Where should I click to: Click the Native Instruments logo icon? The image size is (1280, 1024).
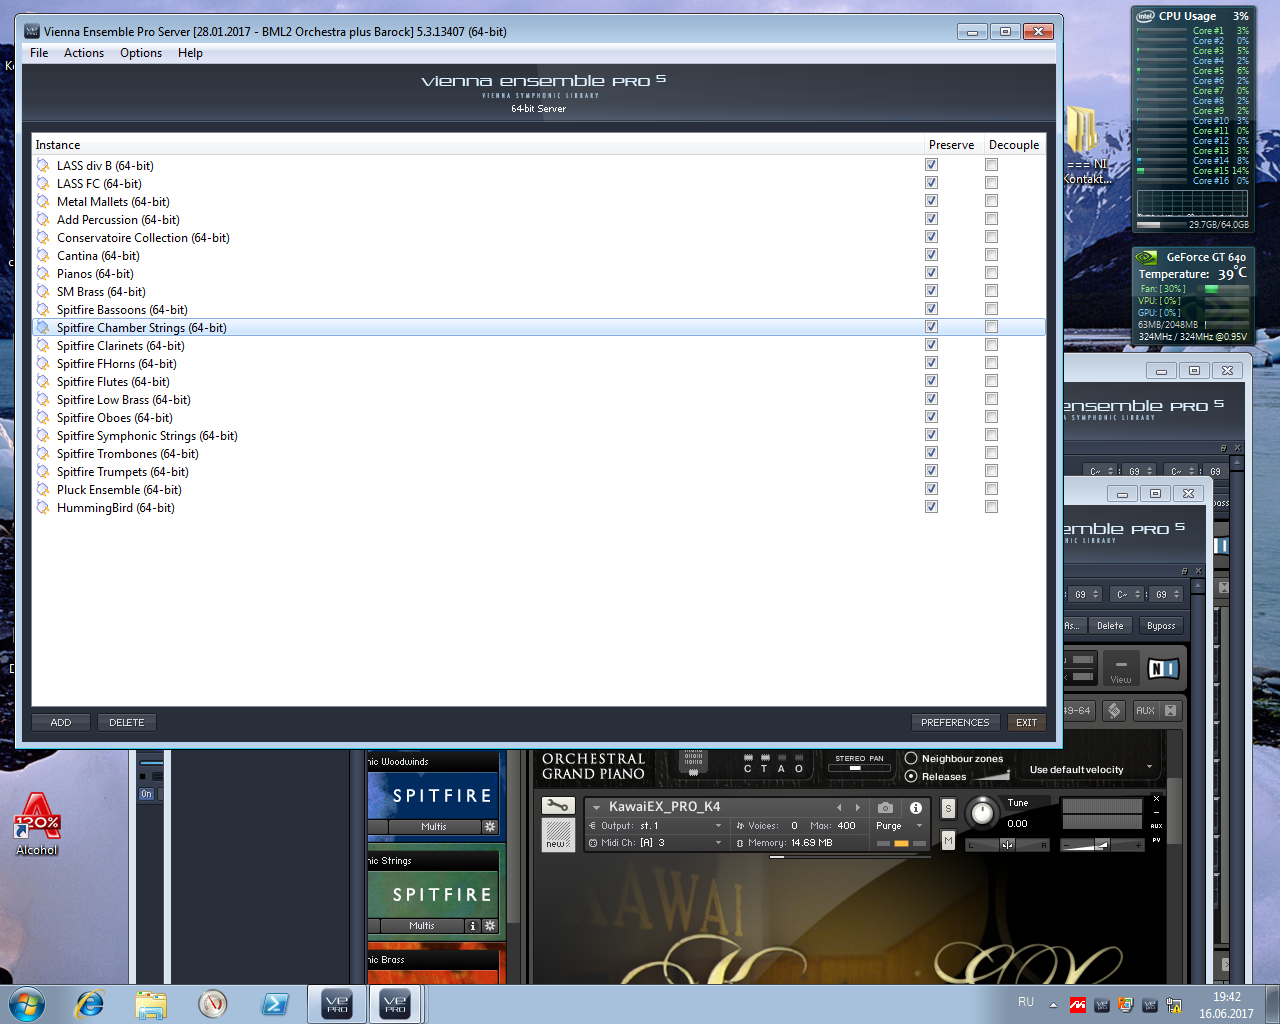pos(1163,669)
